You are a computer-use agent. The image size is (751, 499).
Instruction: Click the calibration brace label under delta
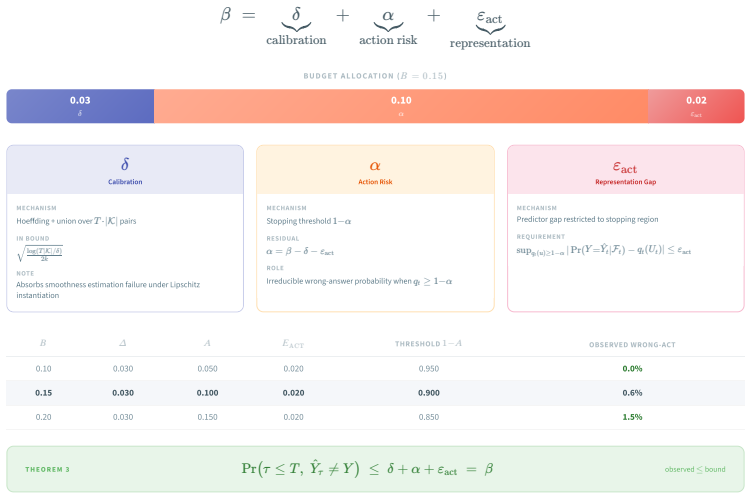pos(296,40)
